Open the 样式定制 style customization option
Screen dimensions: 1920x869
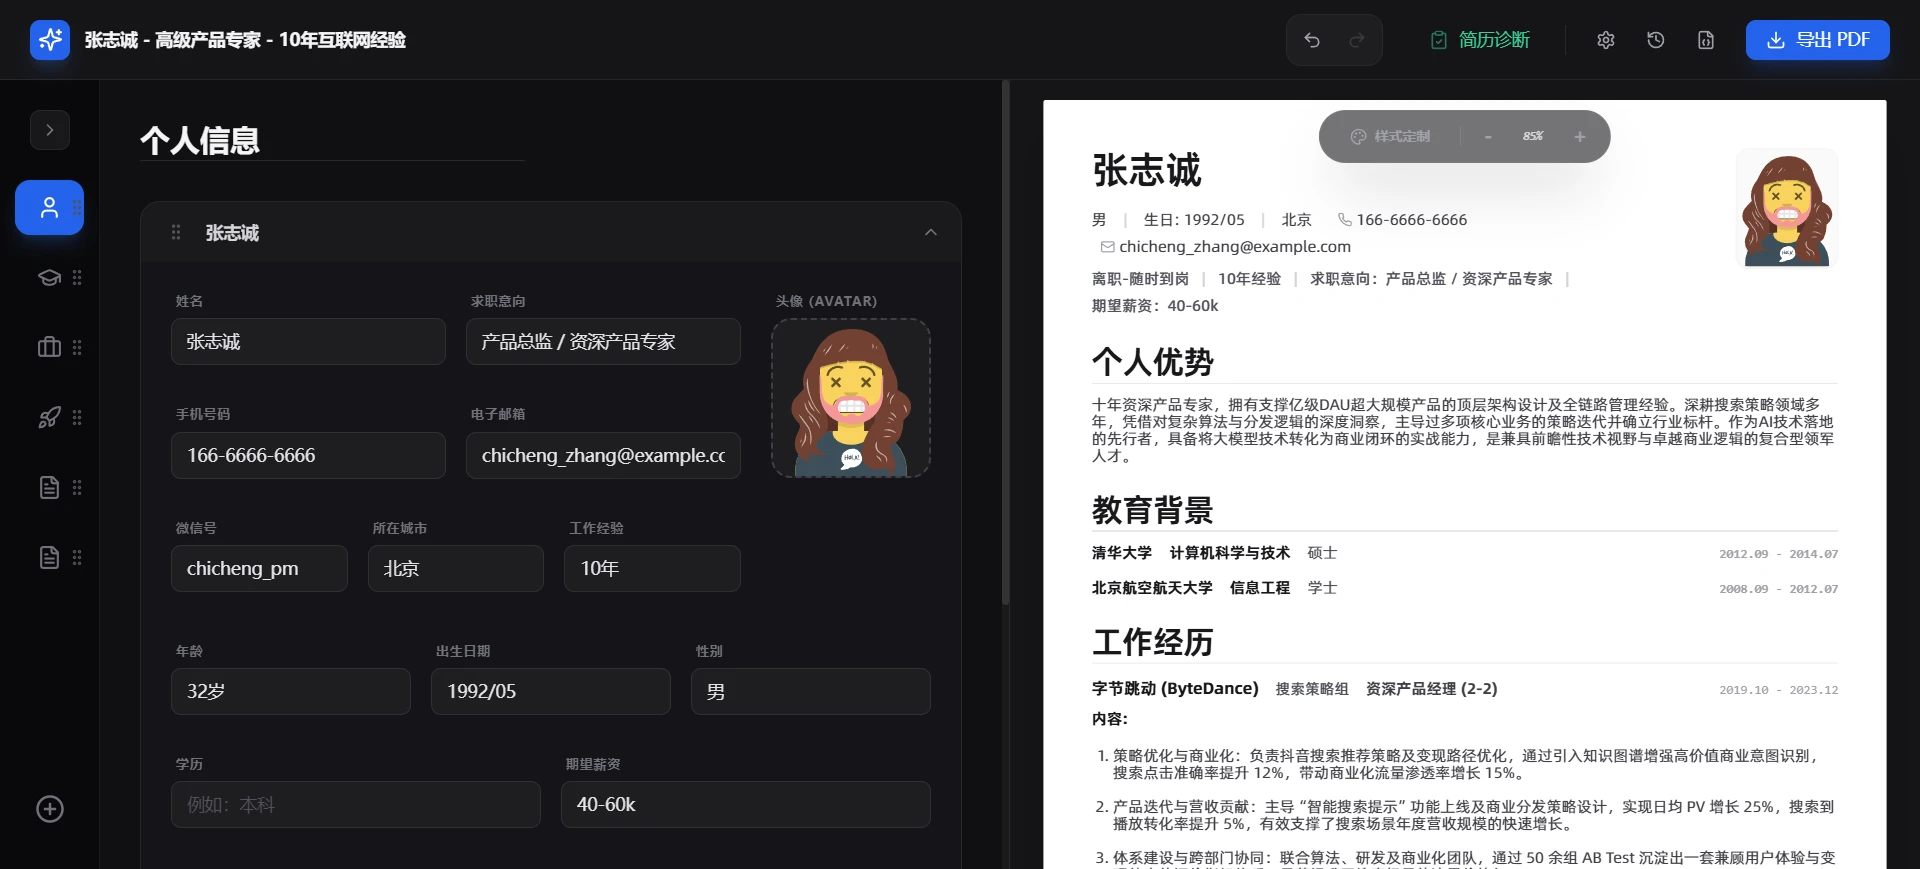click(1390, 137)
